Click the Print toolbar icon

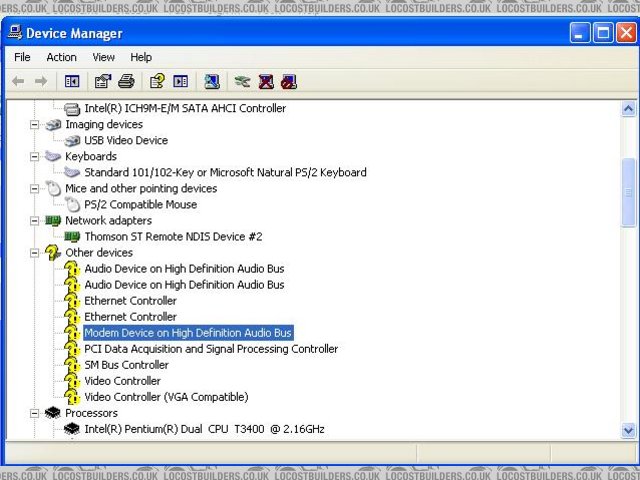pos(126,81)
